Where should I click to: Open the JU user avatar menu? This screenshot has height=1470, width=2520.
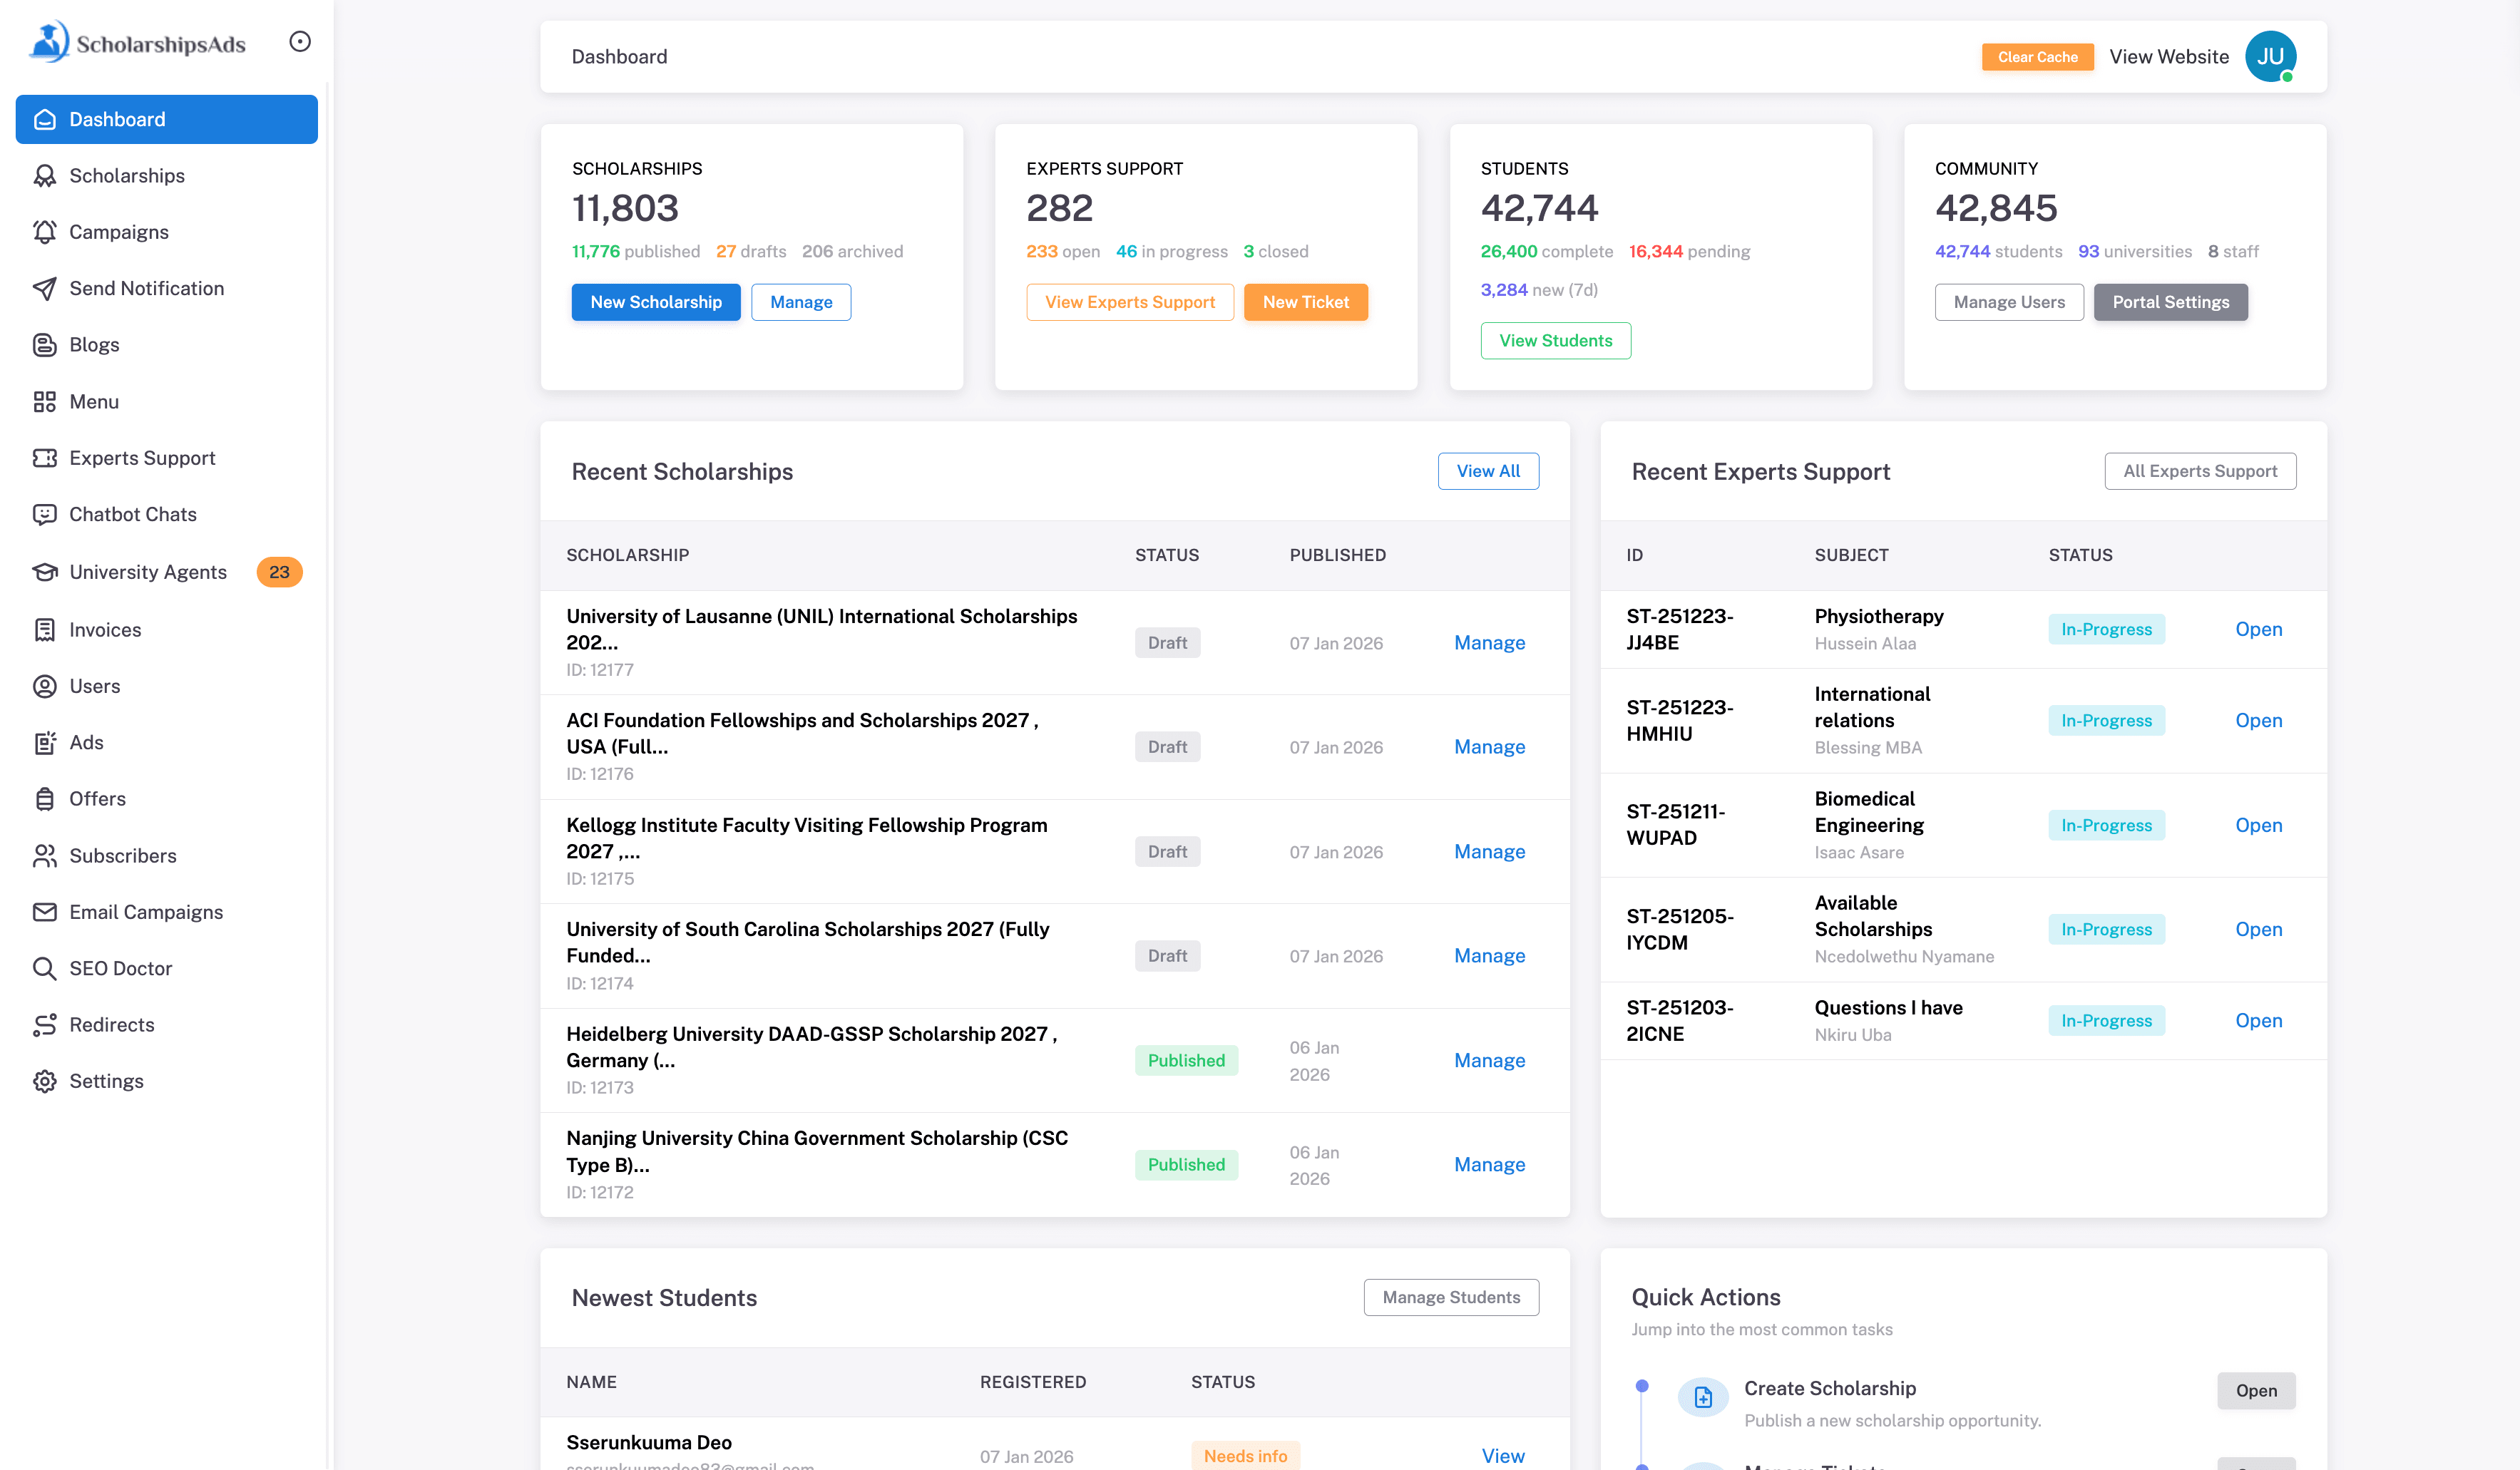2270,57
